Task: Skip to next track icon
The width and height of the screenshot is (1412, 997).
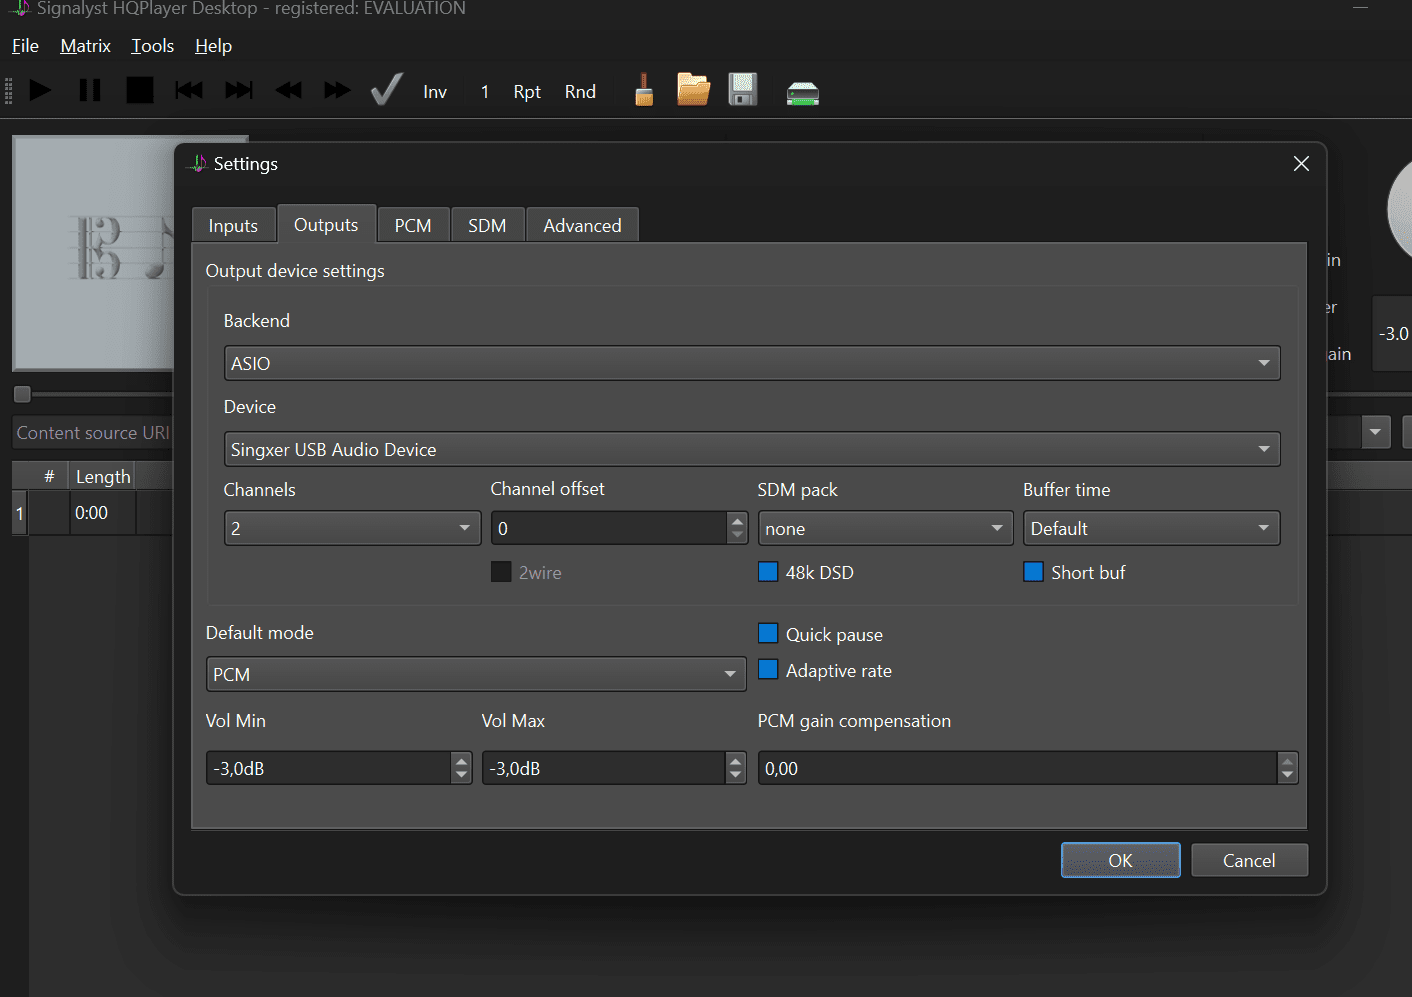Action: point(239,91)
